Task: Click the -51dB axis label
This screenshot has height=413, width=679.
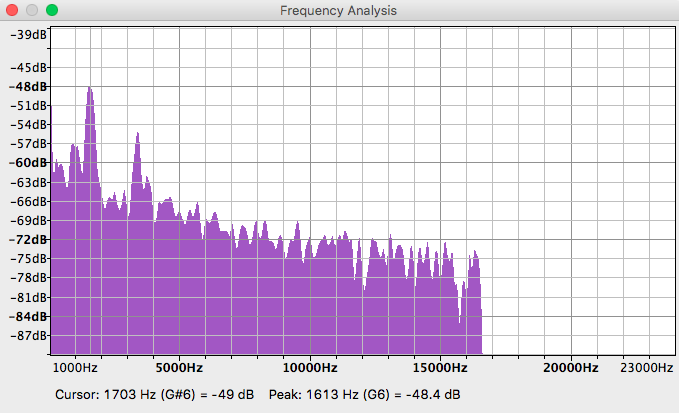Action: (28, 106)
